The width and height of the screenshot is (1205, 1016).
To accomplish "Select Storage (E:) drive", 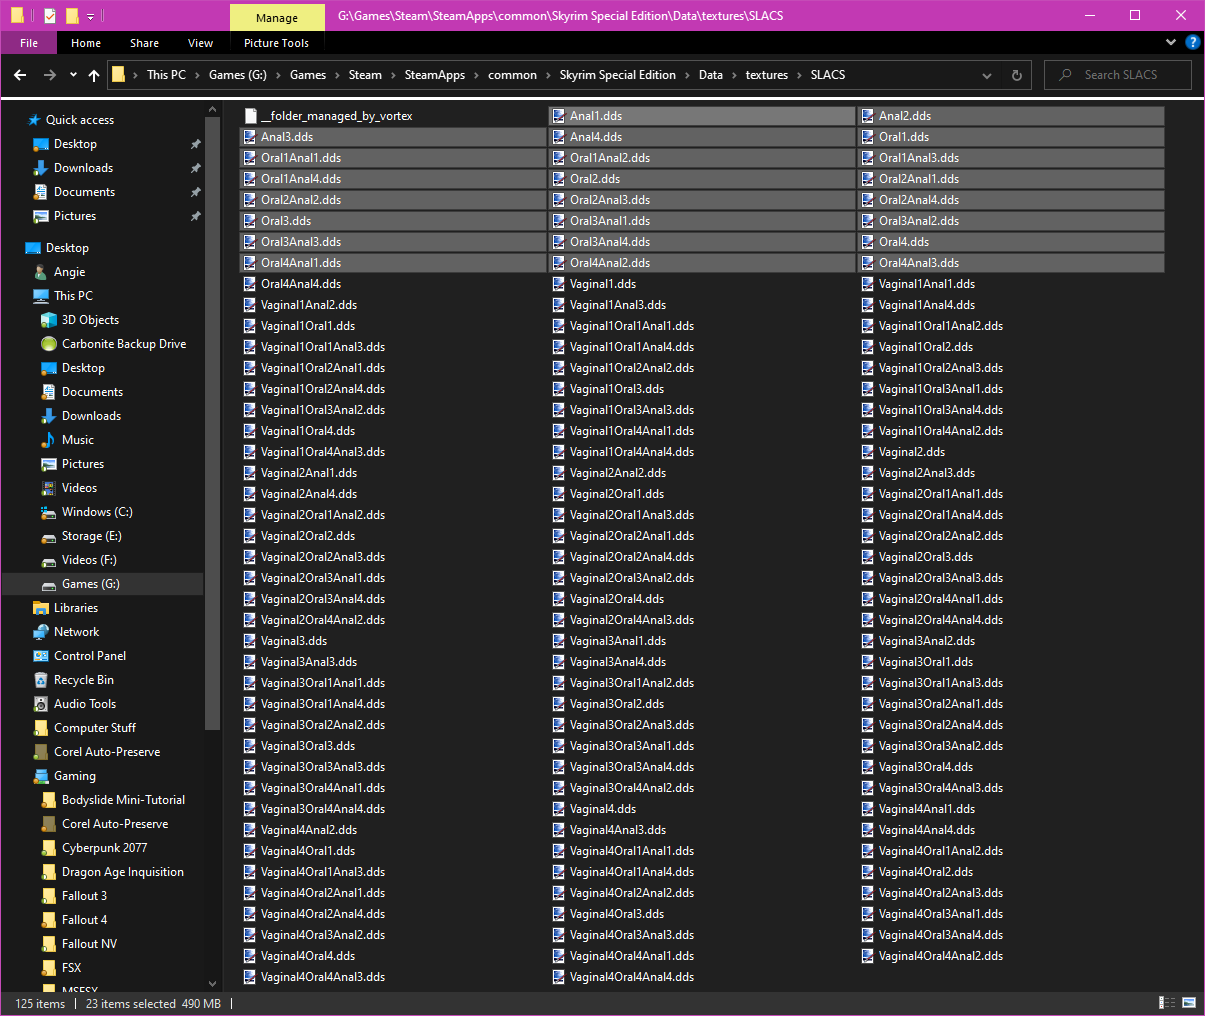I will click(91, 536).
